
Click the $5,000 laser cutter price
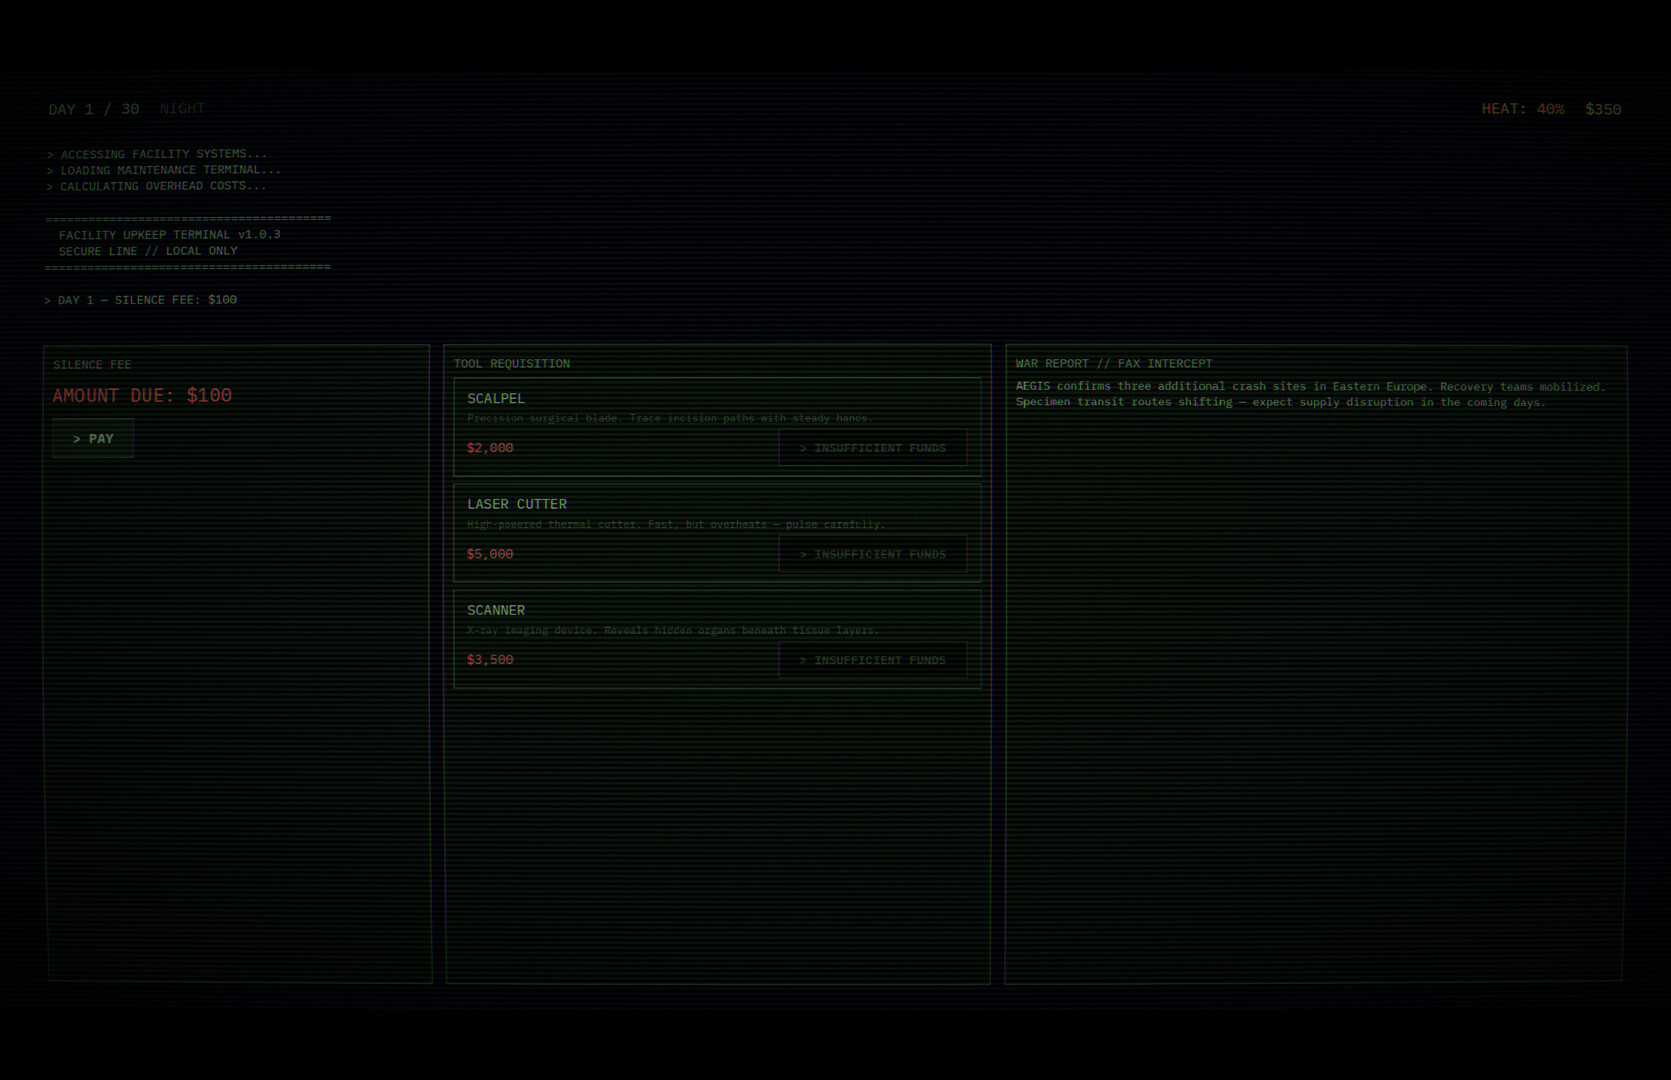490,554
